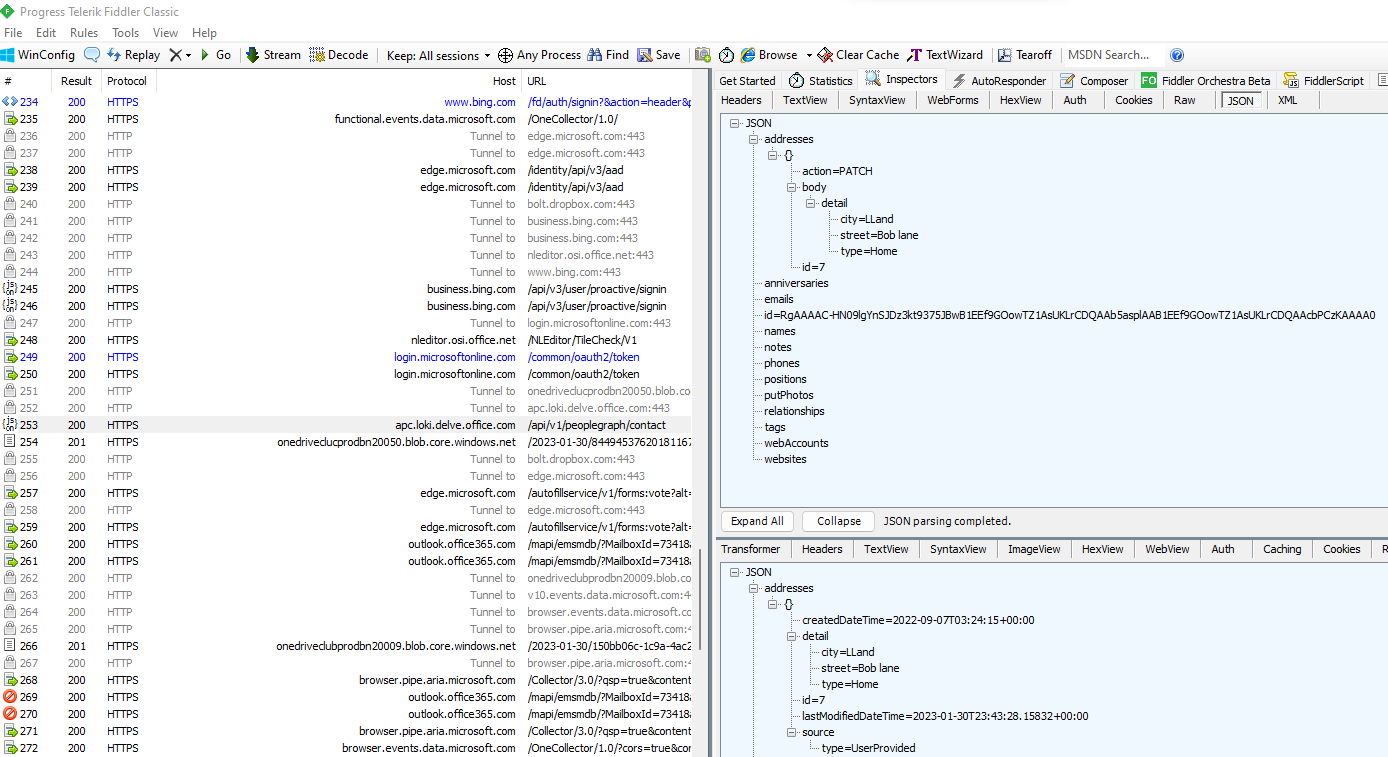Viewport: 1388px width, 757px height.
Task: Select the response Caching tab
Action: 1282,549
